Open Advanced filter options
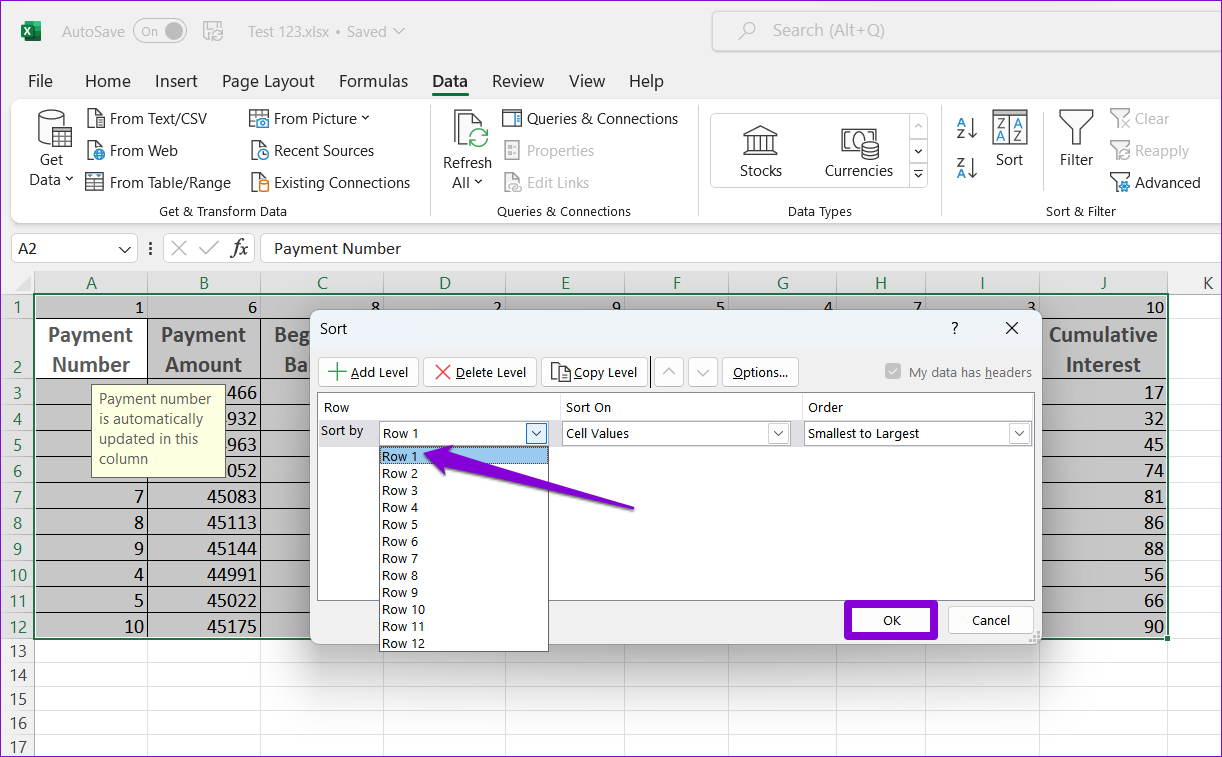 pos(1155,183)
